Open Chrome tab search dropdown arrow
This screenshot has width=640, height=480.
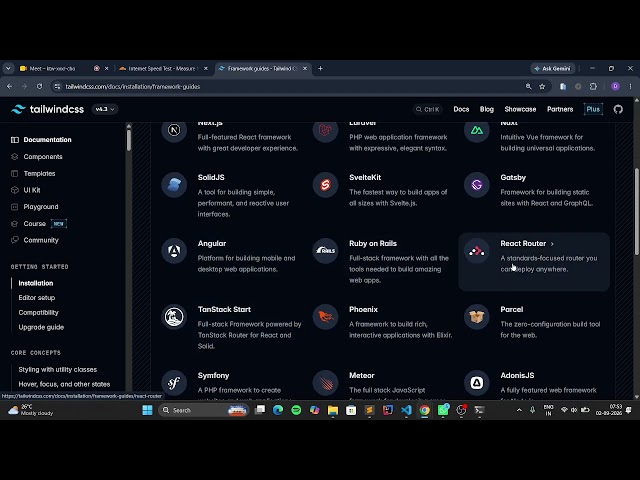click(x=8, y=69)
